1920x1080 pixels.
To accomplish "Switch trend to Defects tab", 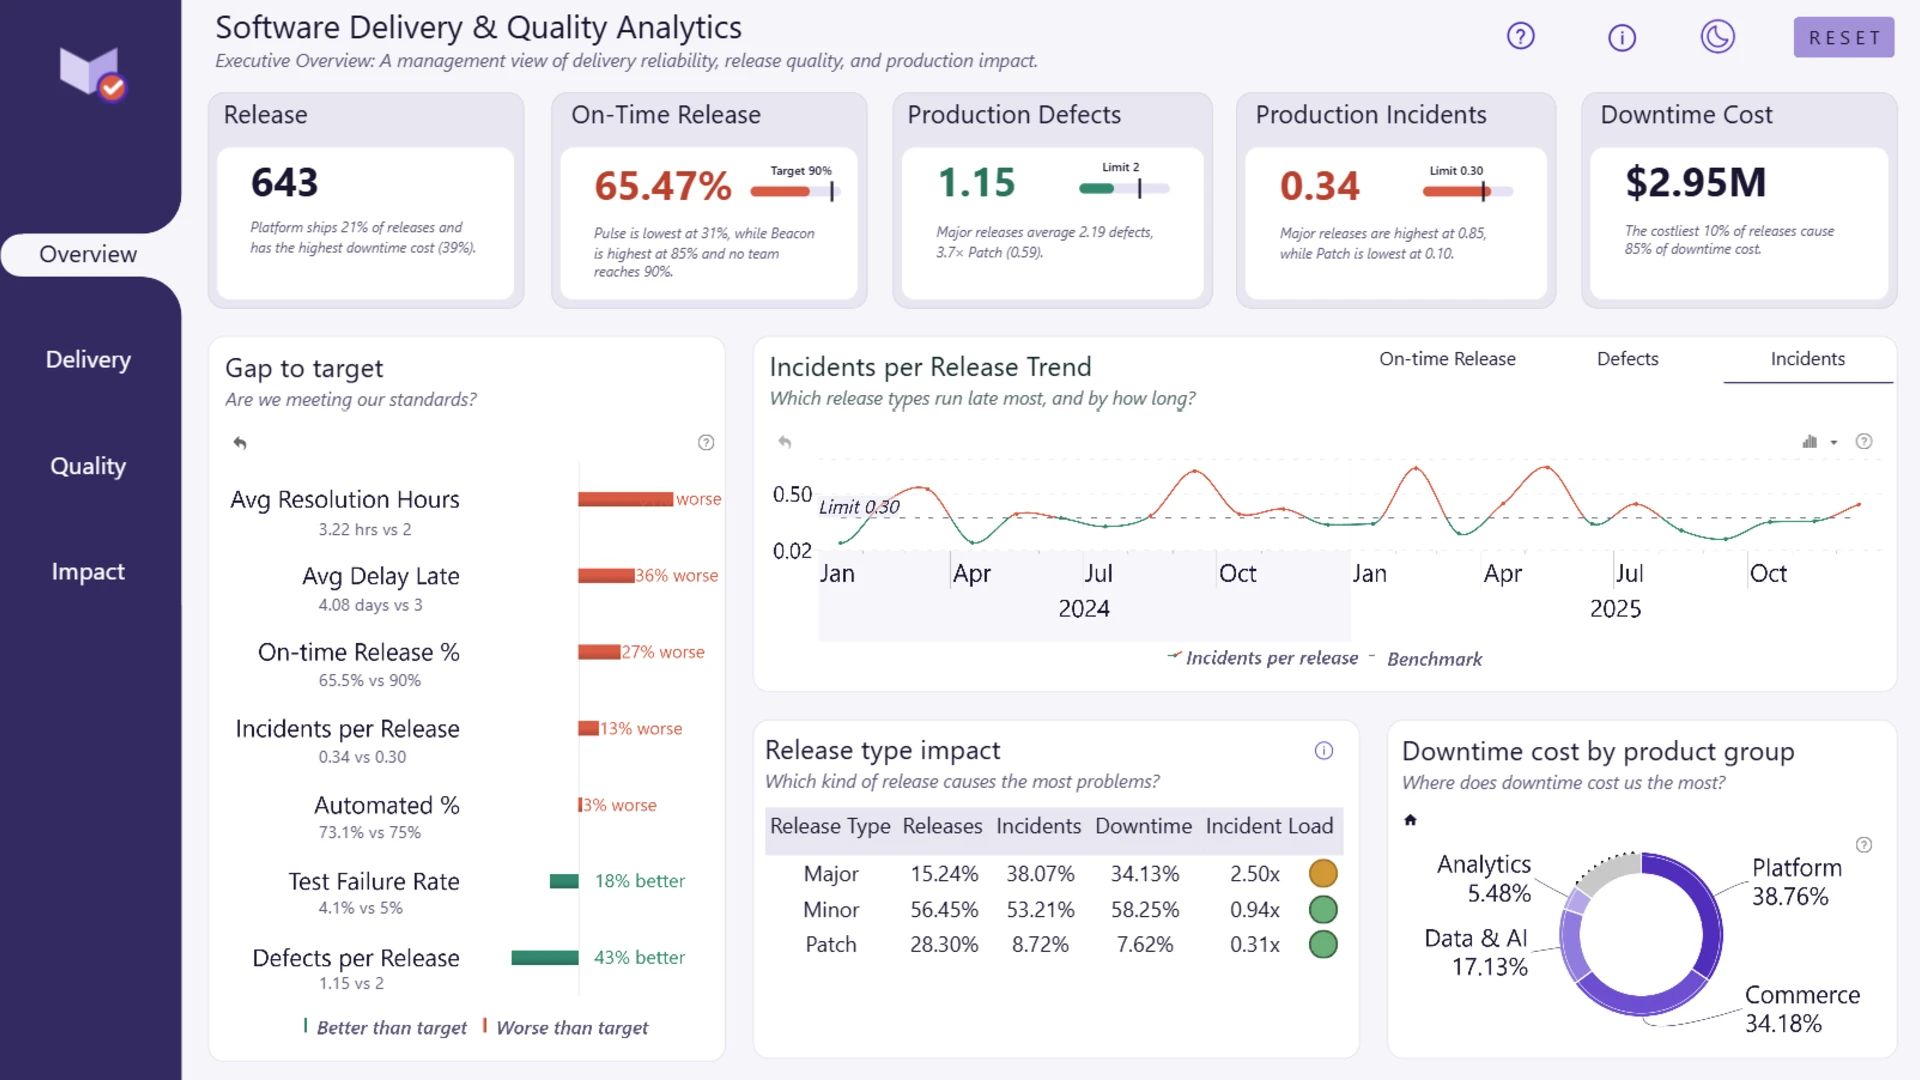I will point(1627,359).
